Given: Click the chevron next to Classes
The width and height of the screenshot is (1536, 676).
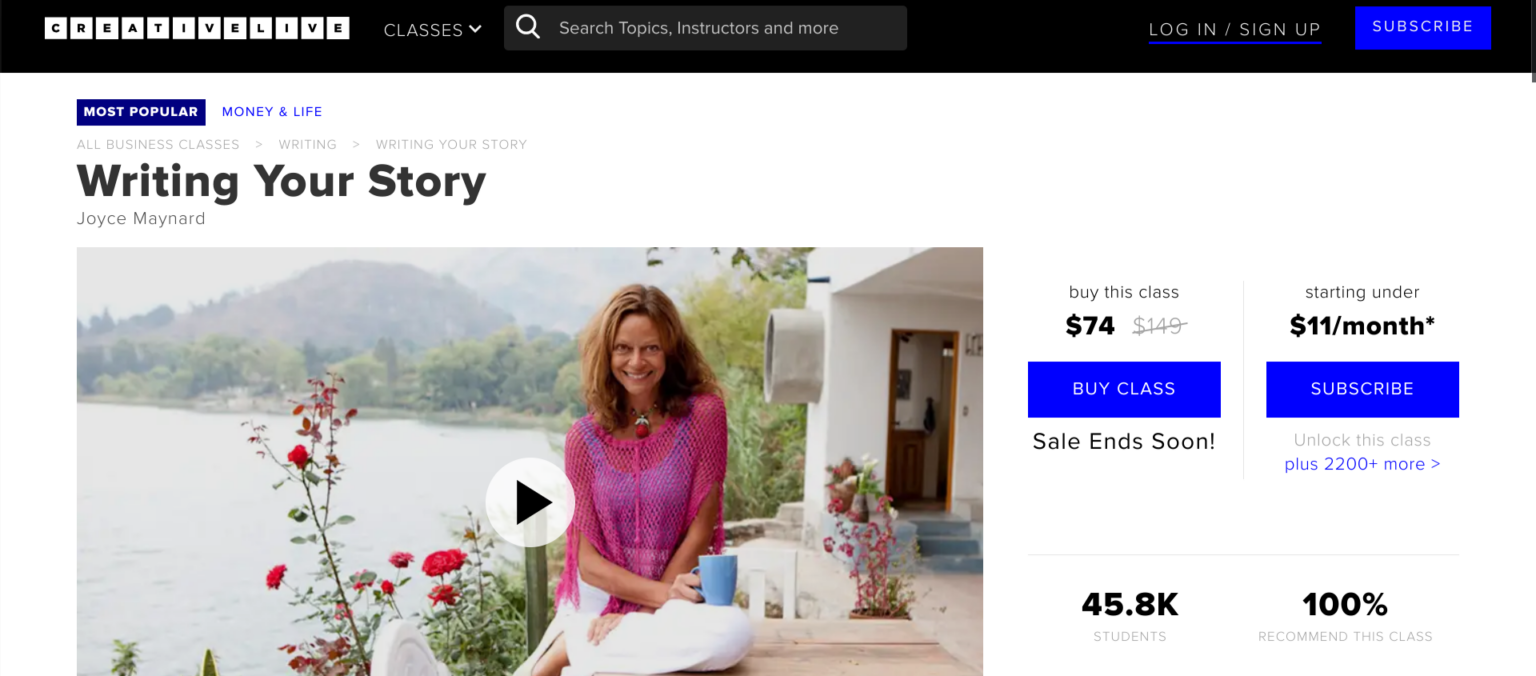Looking at the screenshot, I should point(475,29).
